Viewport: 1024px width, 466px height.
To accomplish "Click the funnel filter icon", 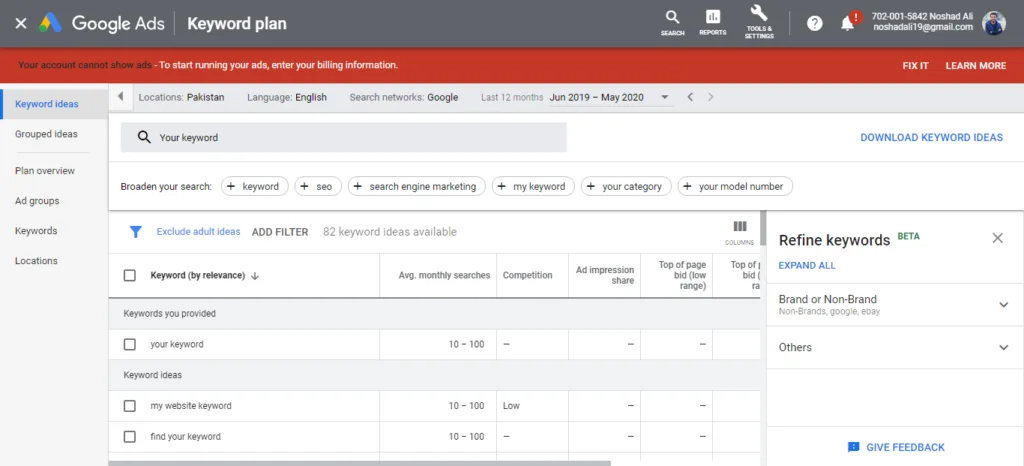I will point(135,232).
